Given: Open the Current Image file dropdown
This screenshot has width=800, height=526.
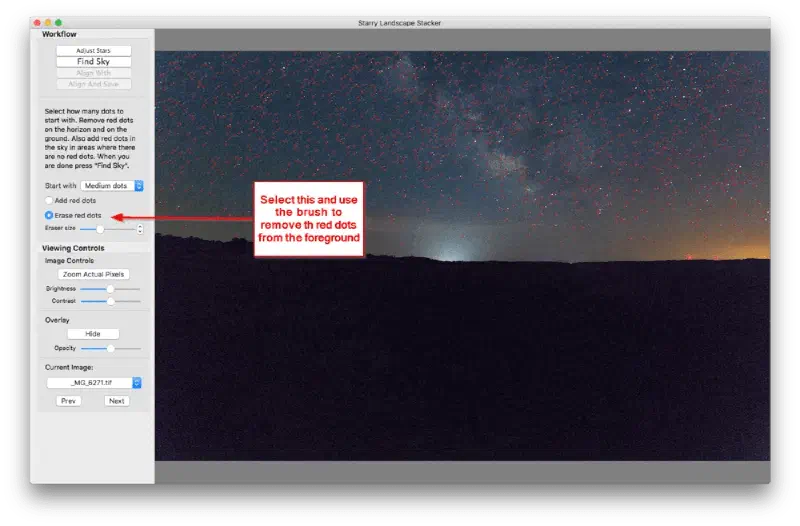Looking at the screenshot, I should tap(94, 383).
